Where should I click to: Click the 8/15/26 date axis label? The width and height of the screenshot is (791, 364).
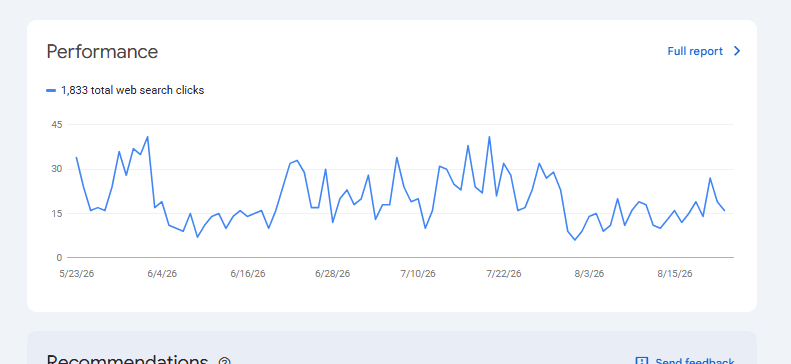(x=674, y=274)
